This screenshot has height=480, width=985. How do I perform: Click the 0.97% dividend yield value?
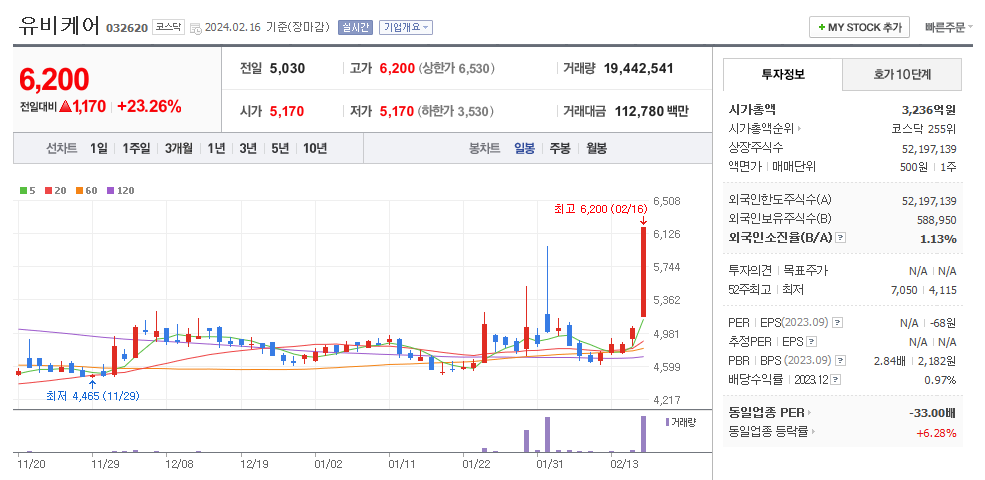pos(940,380)
